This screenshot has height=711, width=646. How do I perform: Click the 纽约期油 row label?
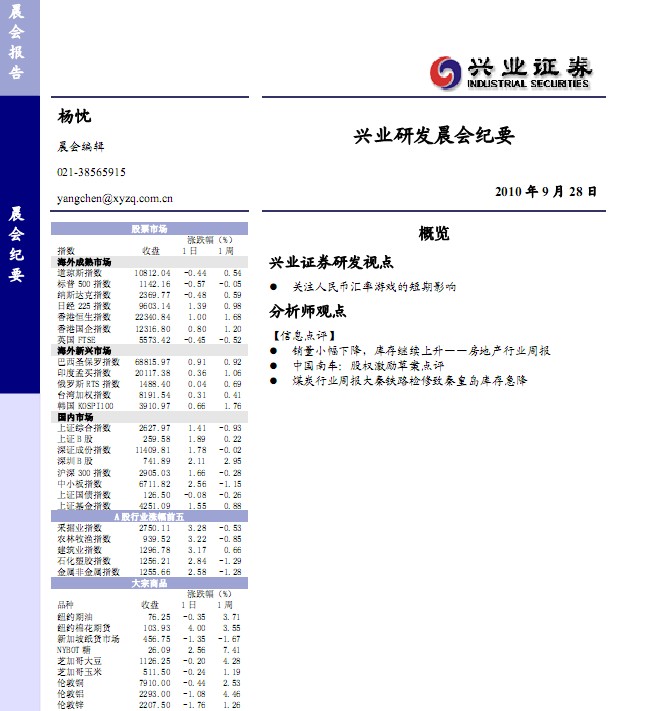pos(75,617)
